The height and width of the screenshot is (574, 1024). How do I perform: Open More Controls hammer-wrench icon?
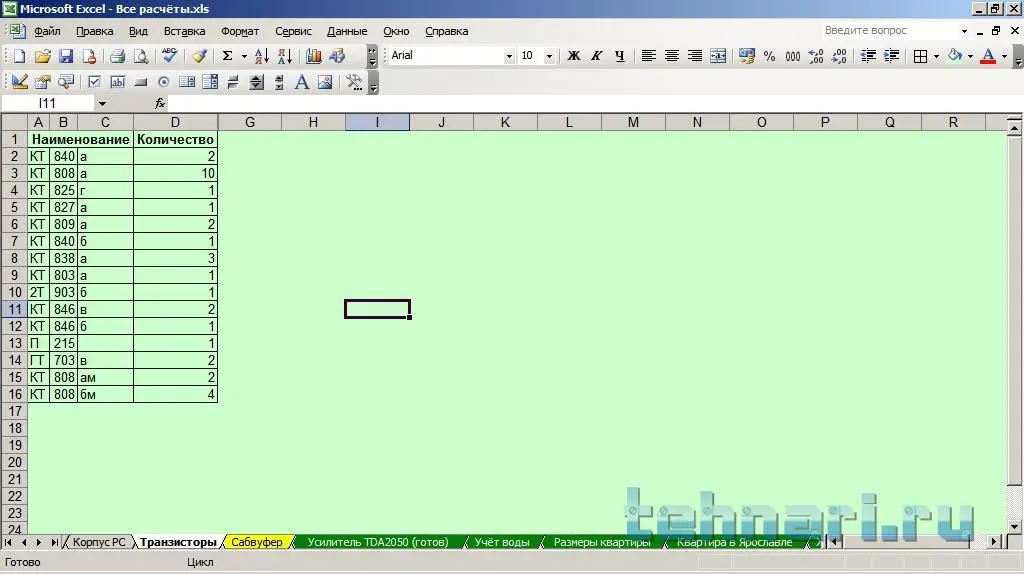click(x=354, y=82)
